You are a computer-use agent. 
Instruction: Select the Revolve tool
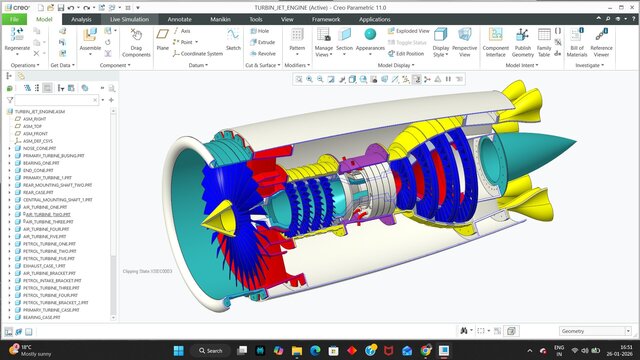coord(262,53)
